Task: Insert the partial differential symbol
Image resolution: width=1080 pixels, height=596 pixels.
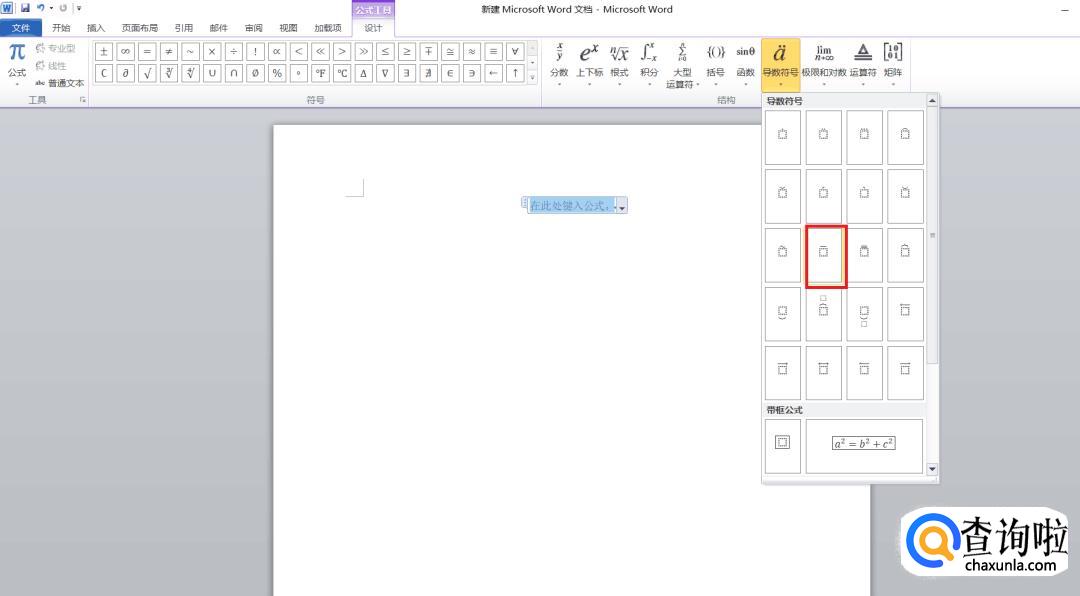Action: [125, 73]
